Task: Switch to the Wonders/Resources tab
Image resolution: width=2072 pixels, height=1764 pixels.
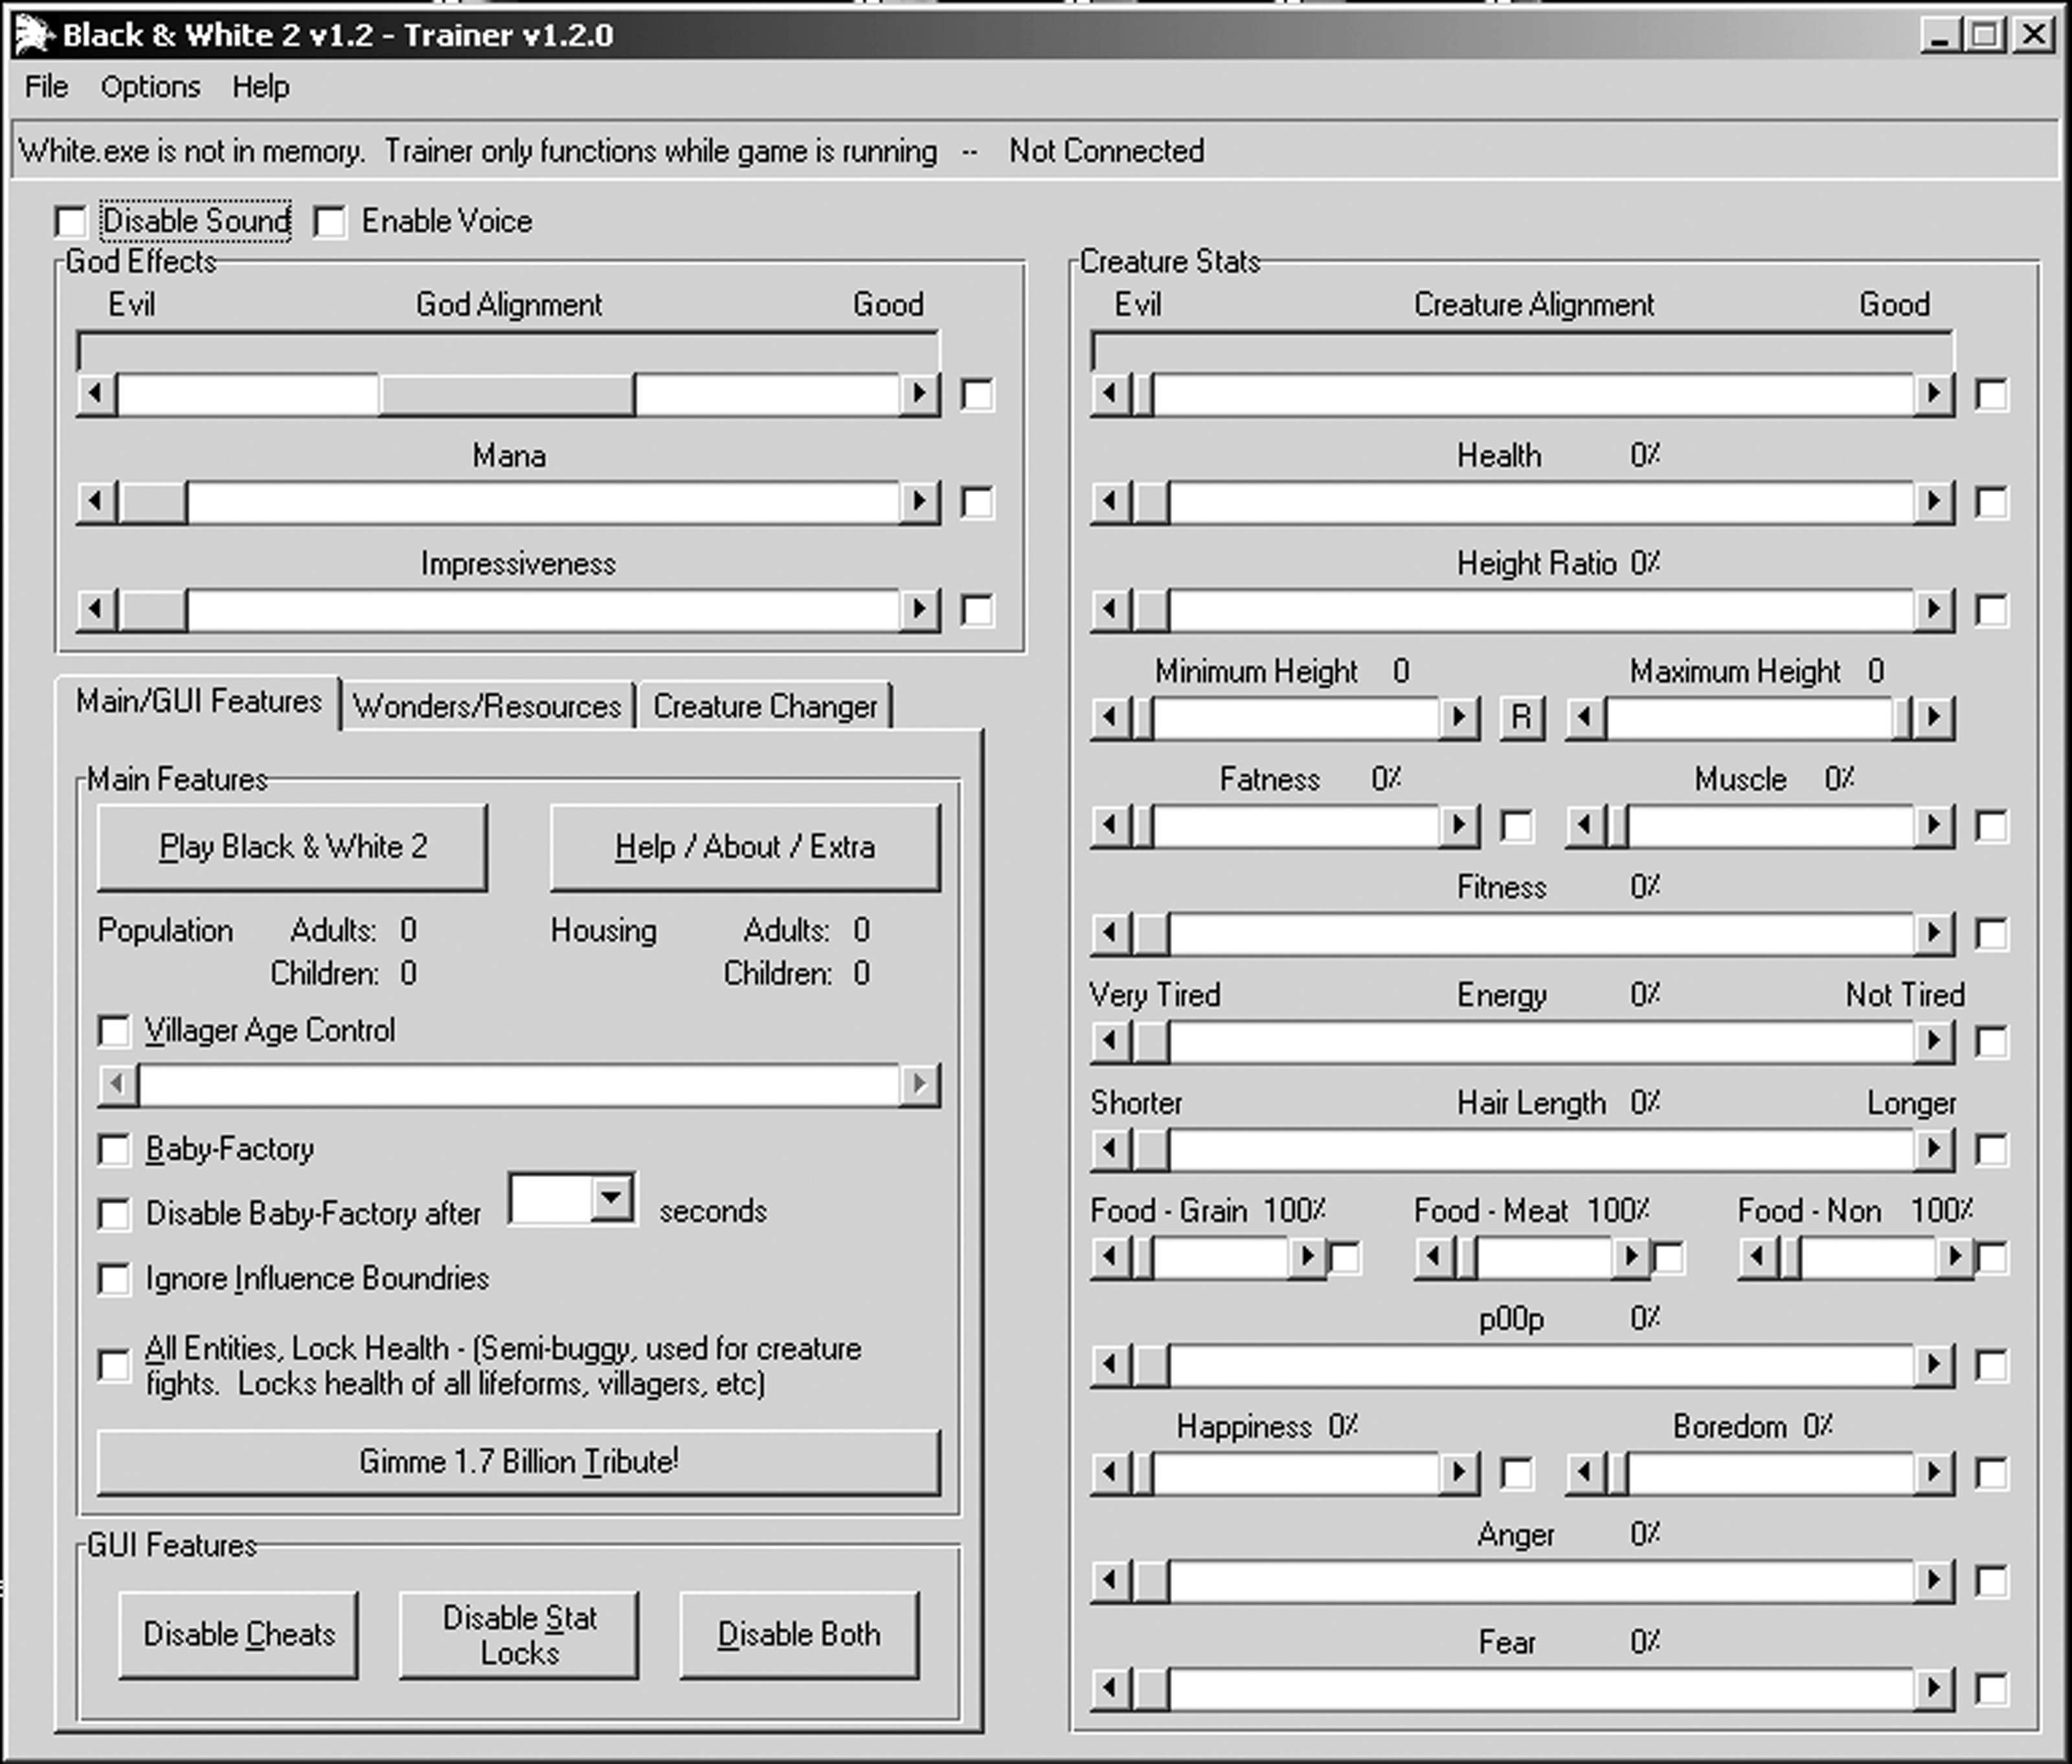Action: 487,706
